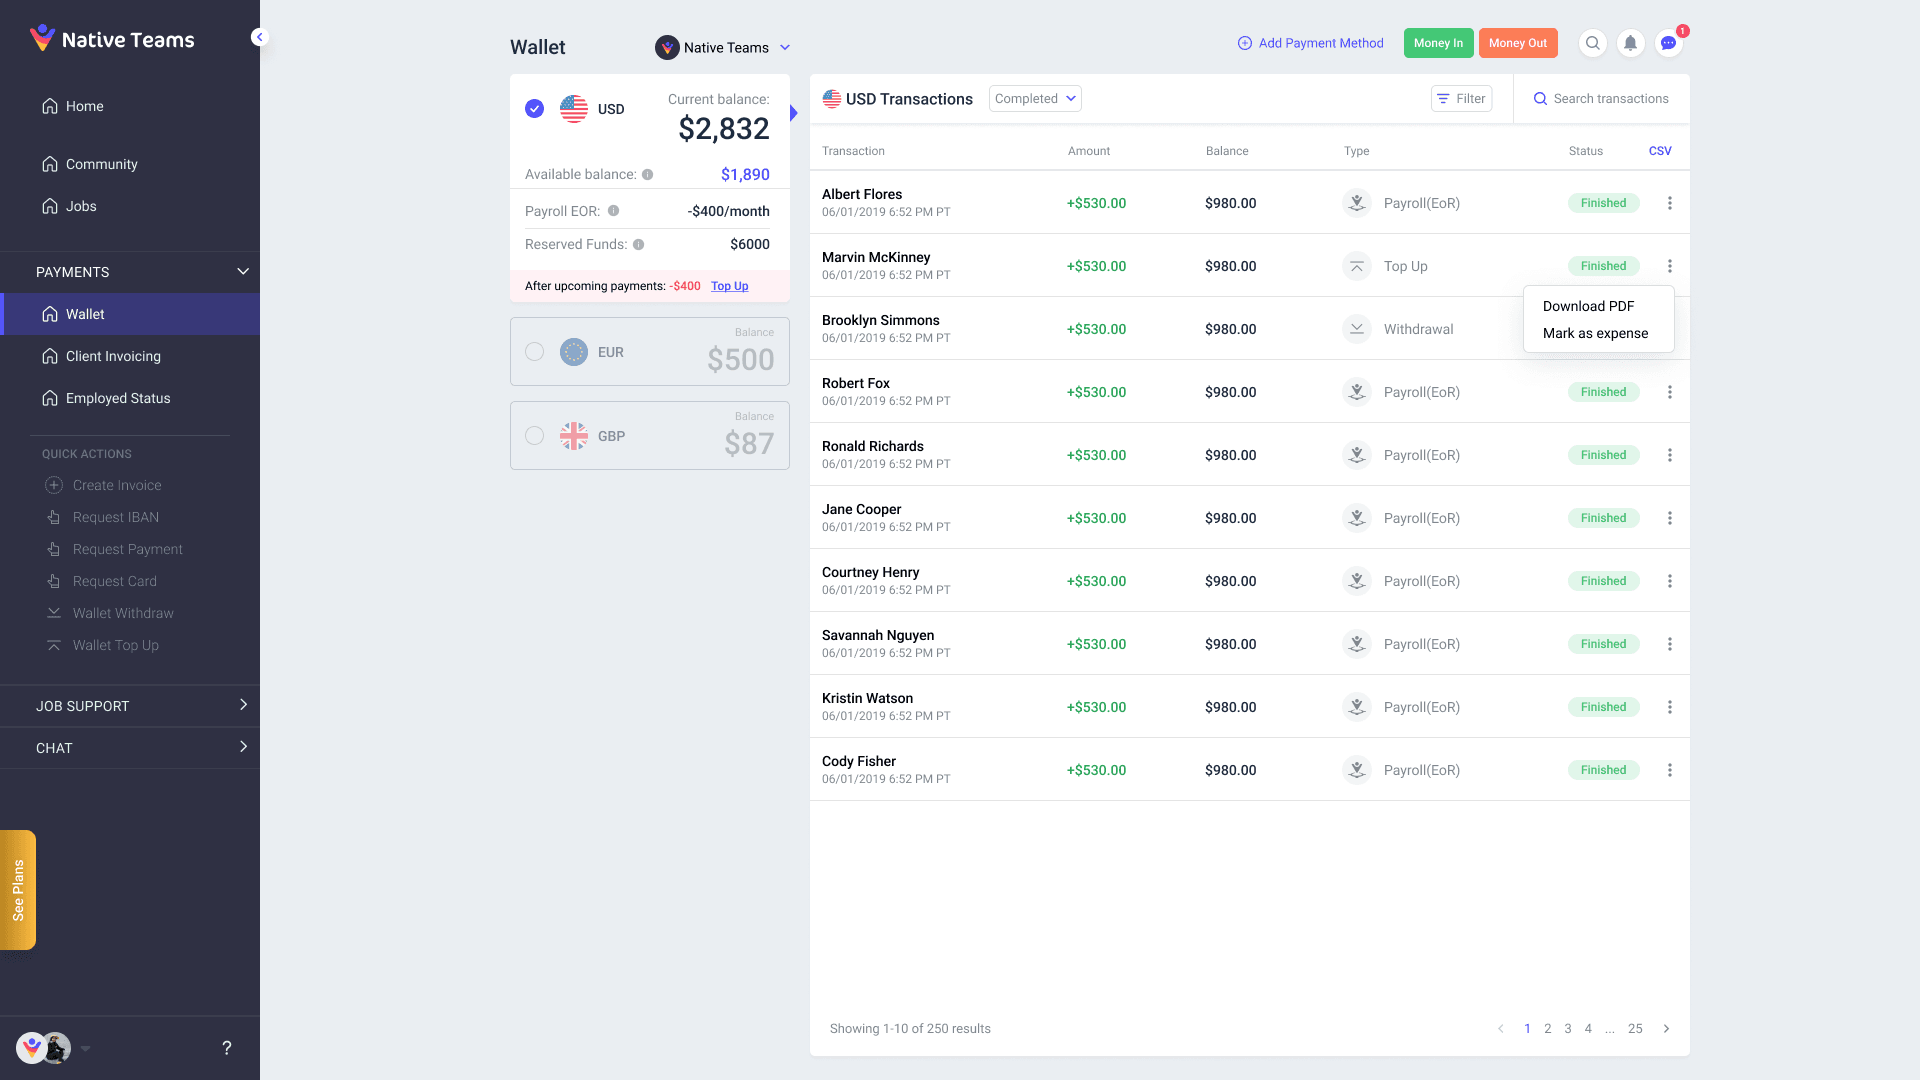Click Available balance info icon
Viewport: 1920px width, 1080px height.
tap(648, 175)
